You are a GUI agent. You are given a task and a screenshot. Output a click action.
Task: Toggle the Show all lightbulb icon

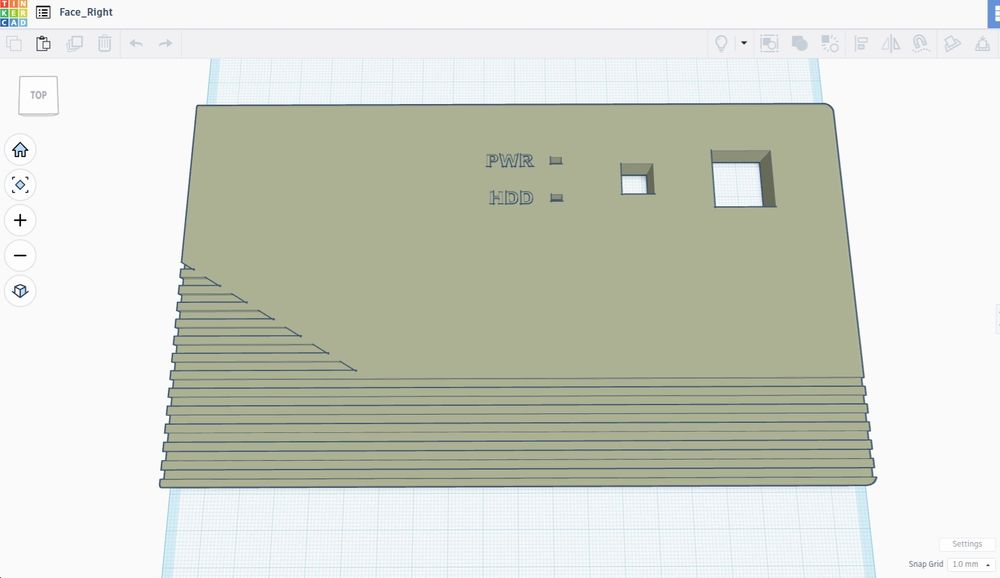pos(721,43)
